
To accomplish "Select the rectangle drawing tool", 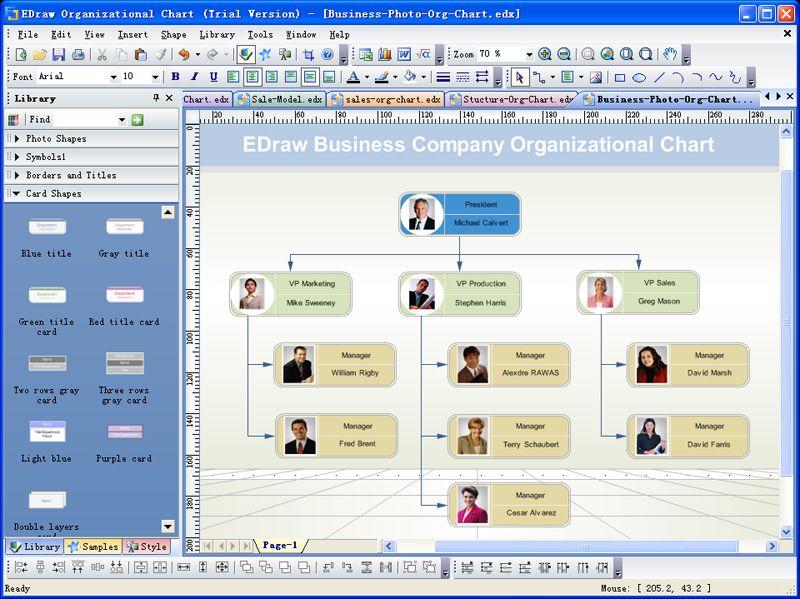I will pyautogui.click(x=620, y=78).
